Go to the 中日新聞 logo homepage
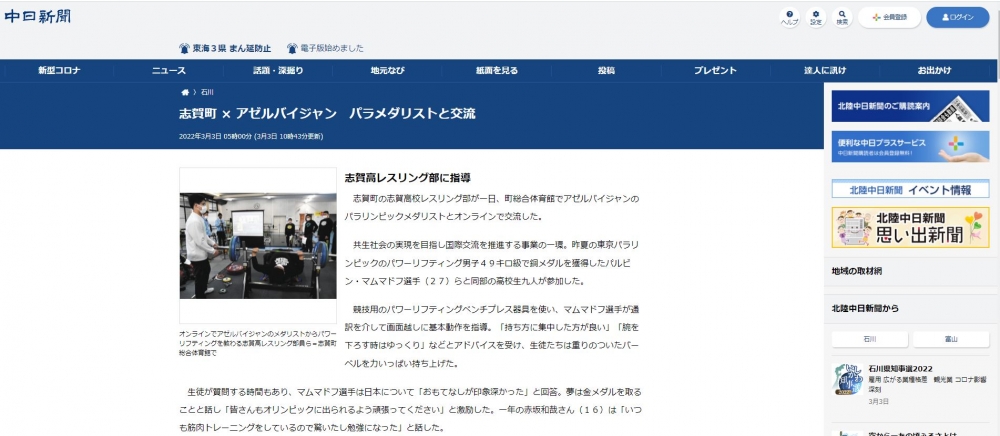The image size is (1000, 436). (38, 17)
